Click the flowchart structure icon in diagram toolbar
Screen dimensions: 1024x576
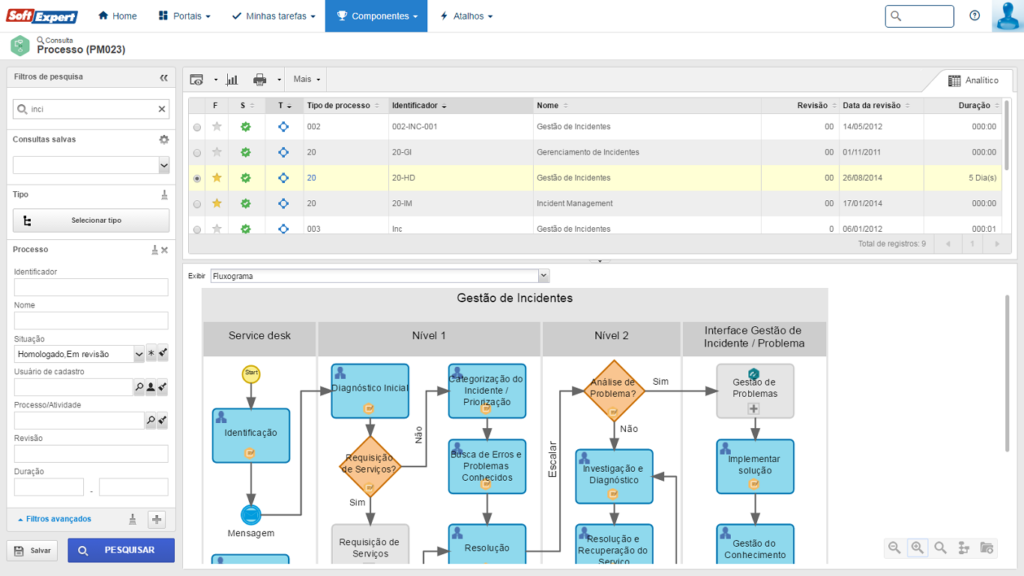click(x=964, y=547)
